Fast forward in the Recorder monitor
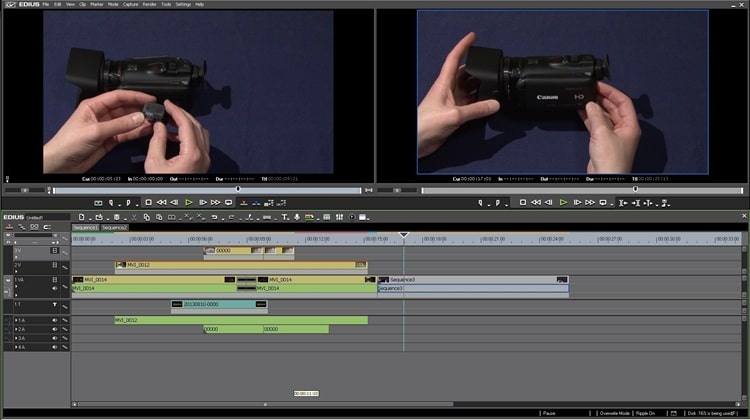This screenshot has width=750, height=420. pyautogui.click(x=590, y=203)
